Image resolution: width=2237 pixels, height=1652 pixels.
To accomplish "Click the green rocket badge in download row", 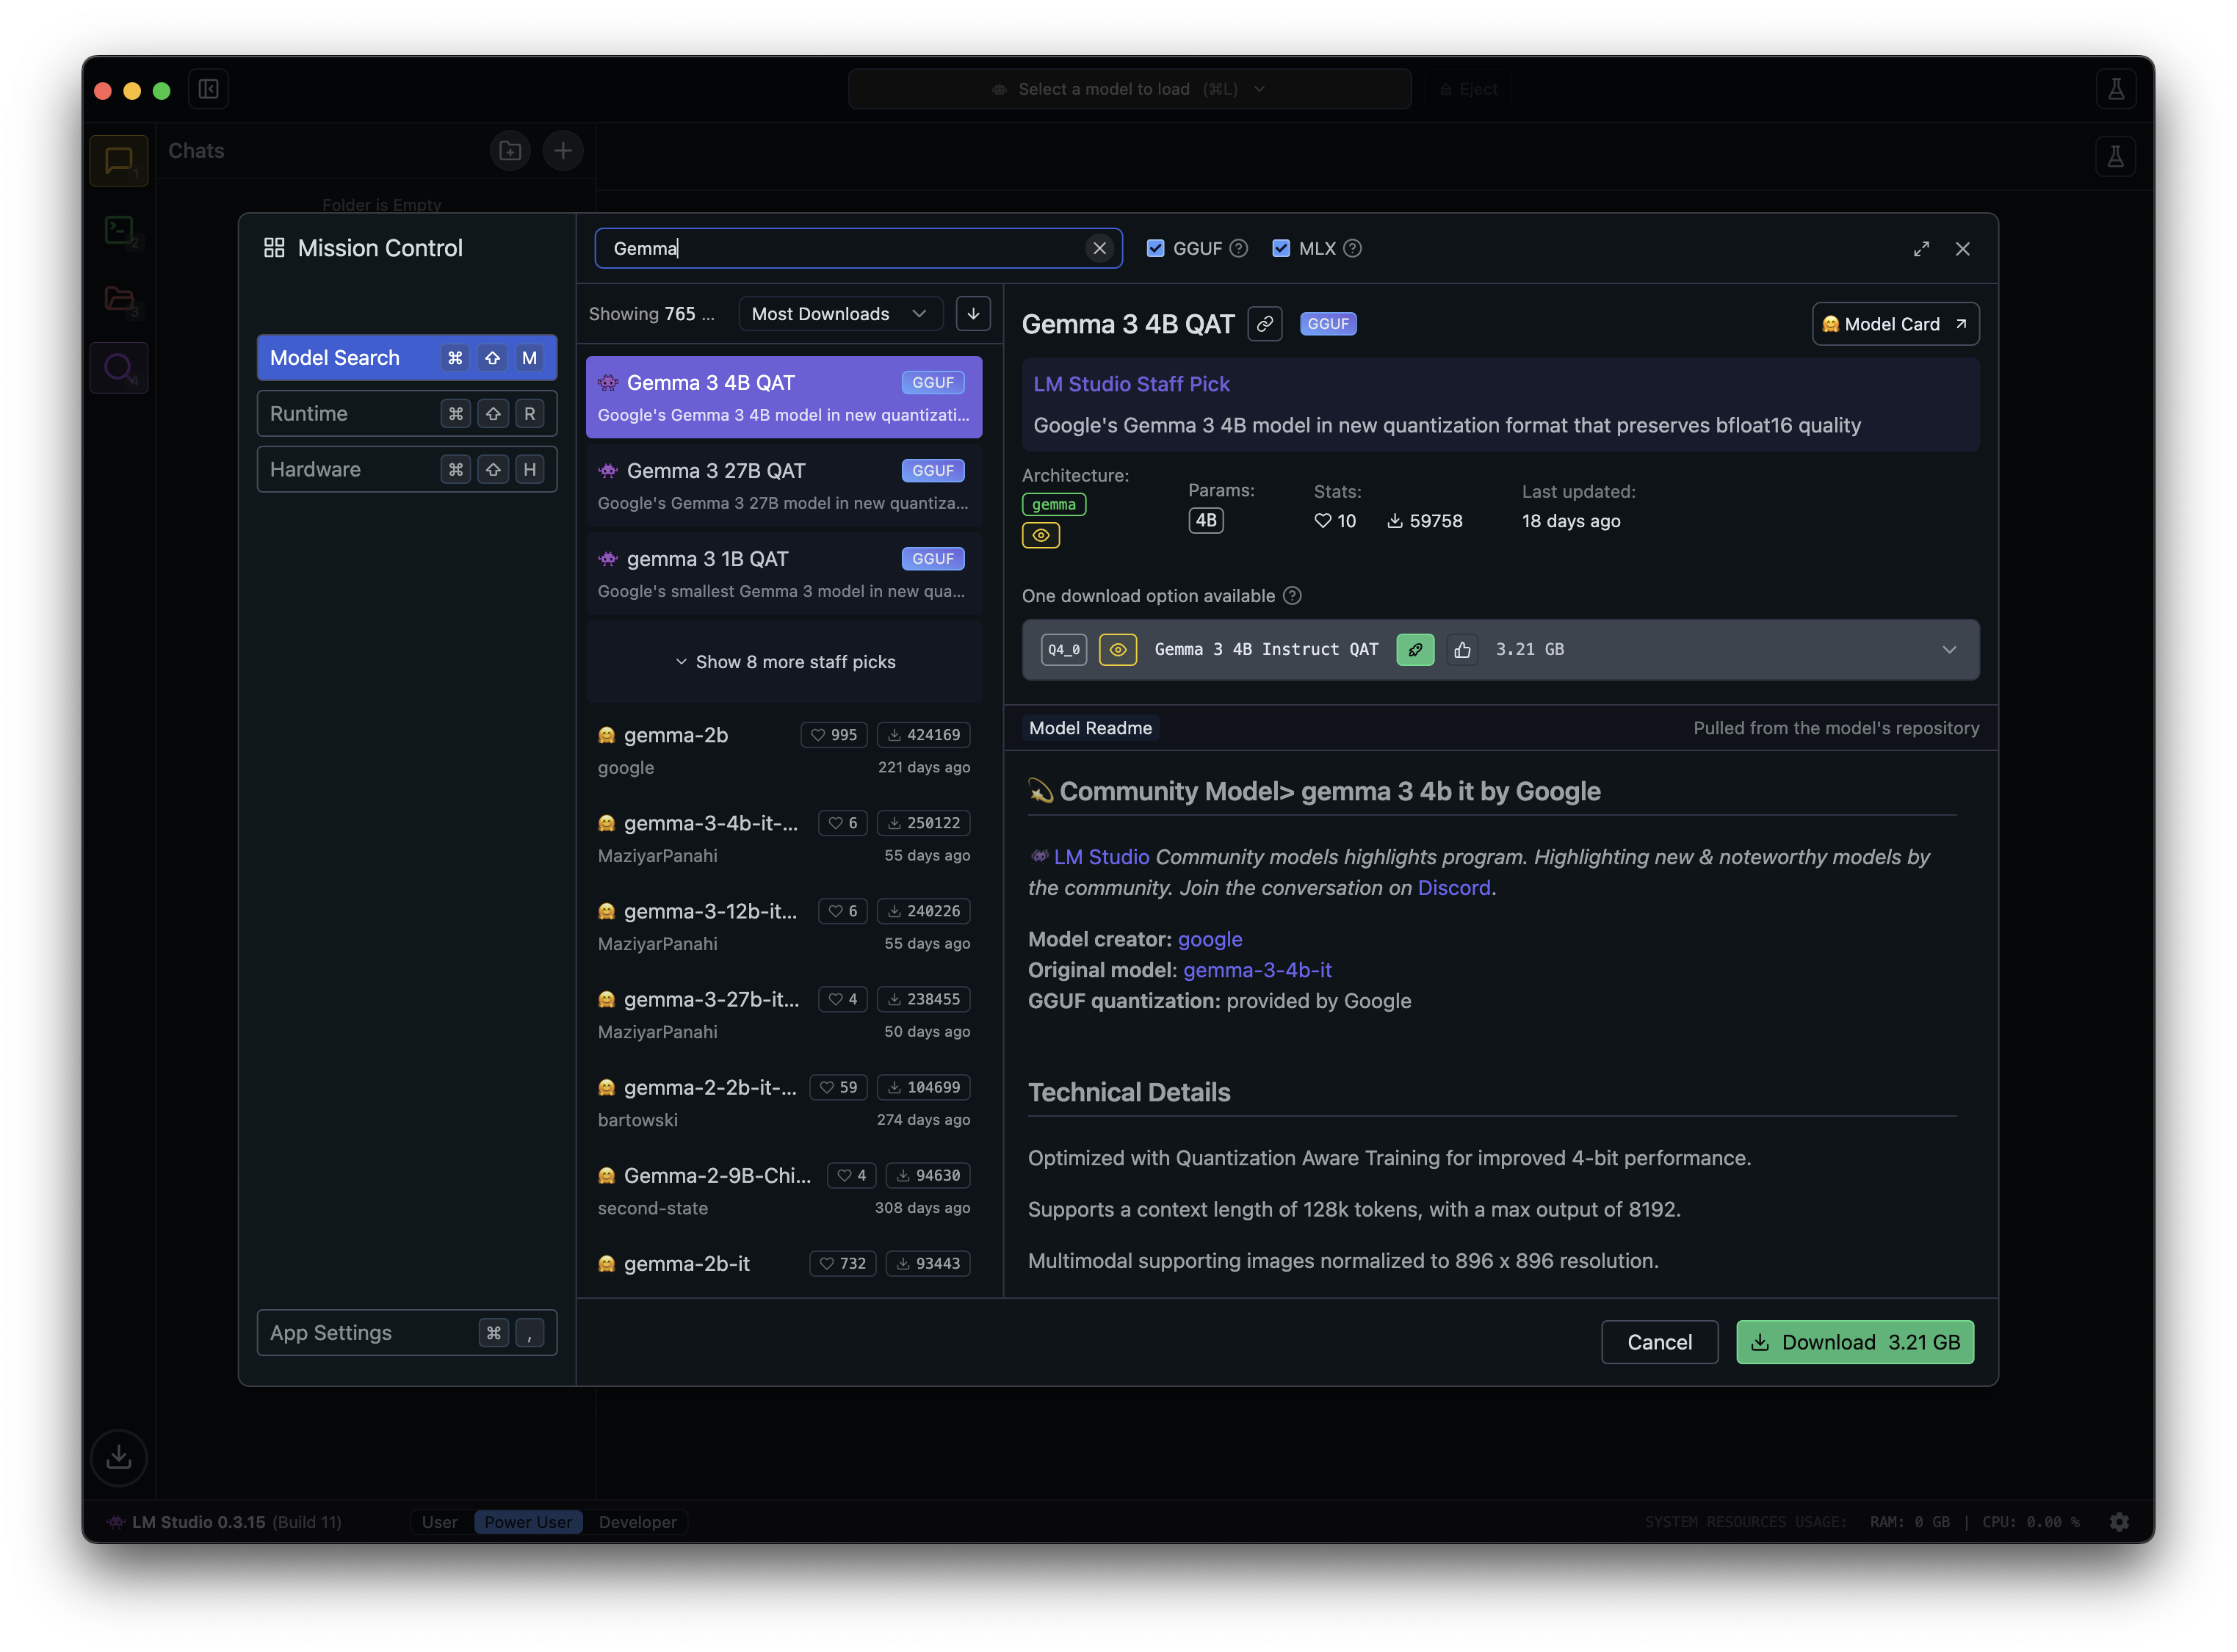I will [1415, 650].
